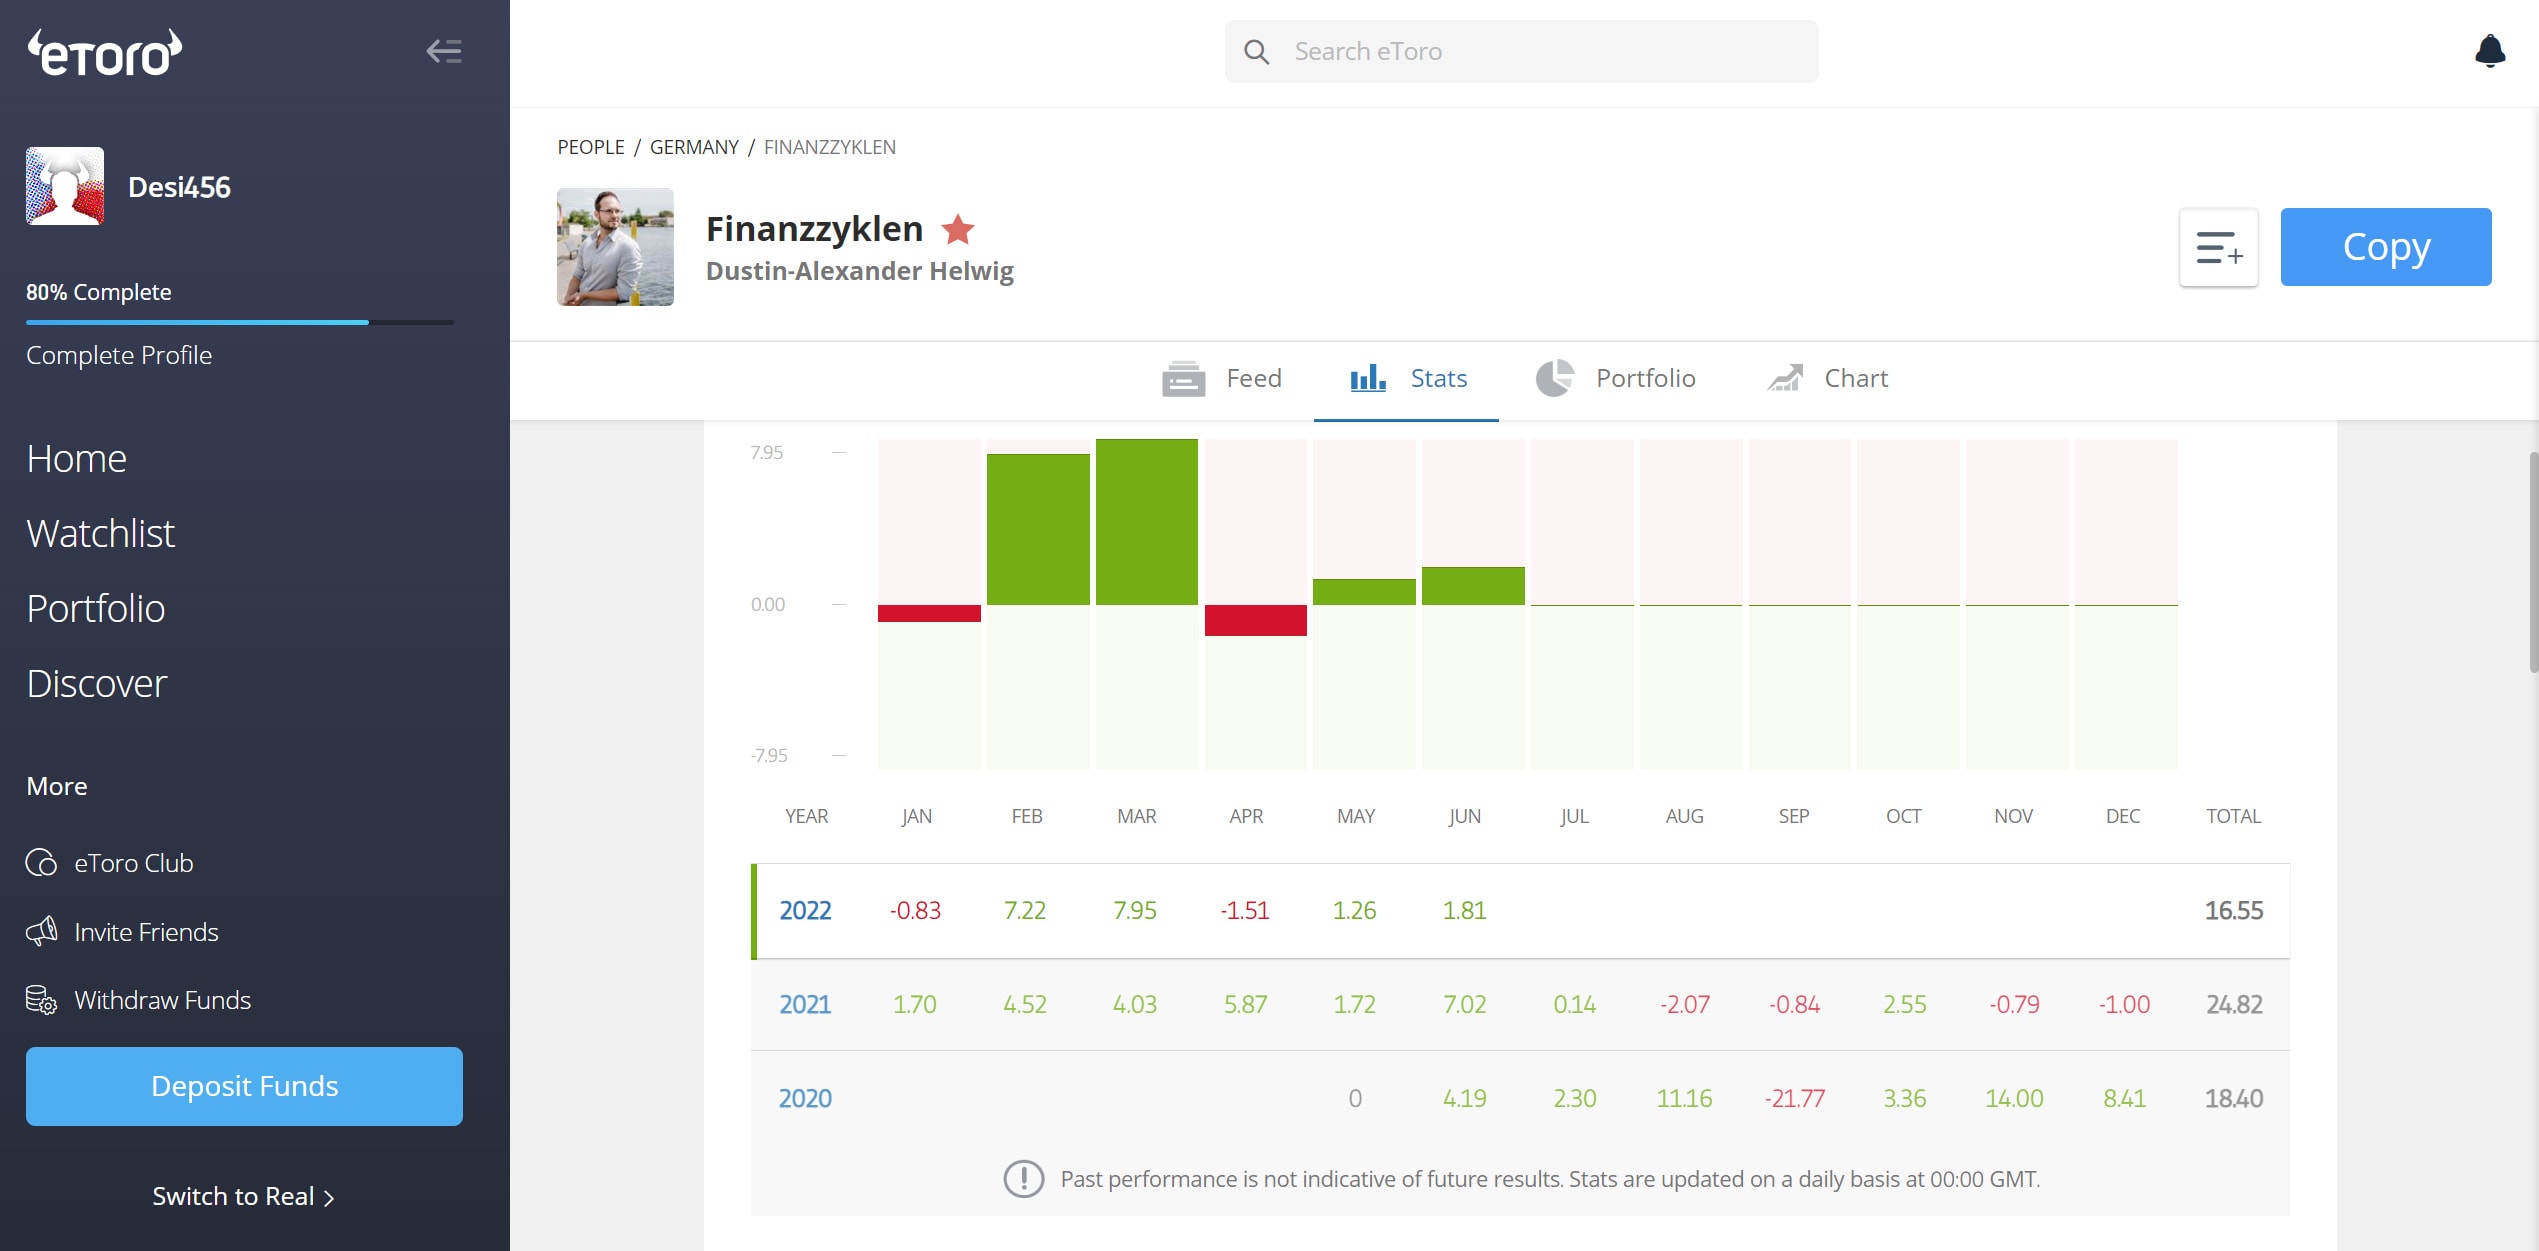Click the Invite Friends megaphone icon
This screenshot has width=2539, height=1251.
pyautogui.click(x=41, y=931)
